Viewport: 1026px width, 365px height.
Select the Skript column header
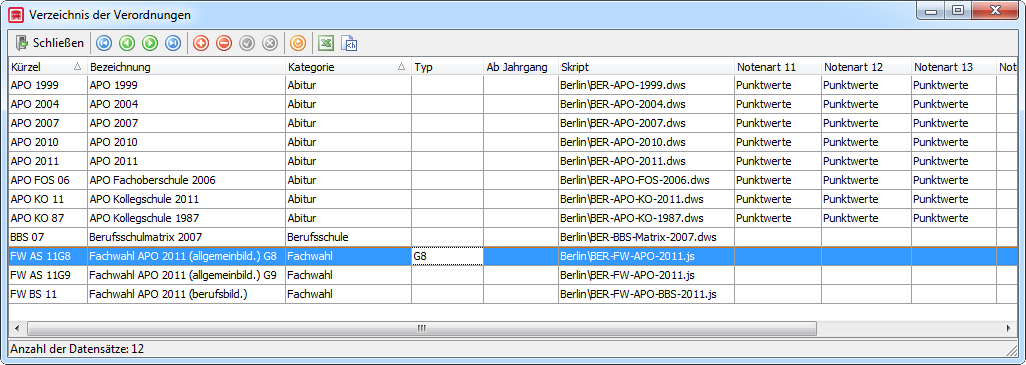click(646, 67)
